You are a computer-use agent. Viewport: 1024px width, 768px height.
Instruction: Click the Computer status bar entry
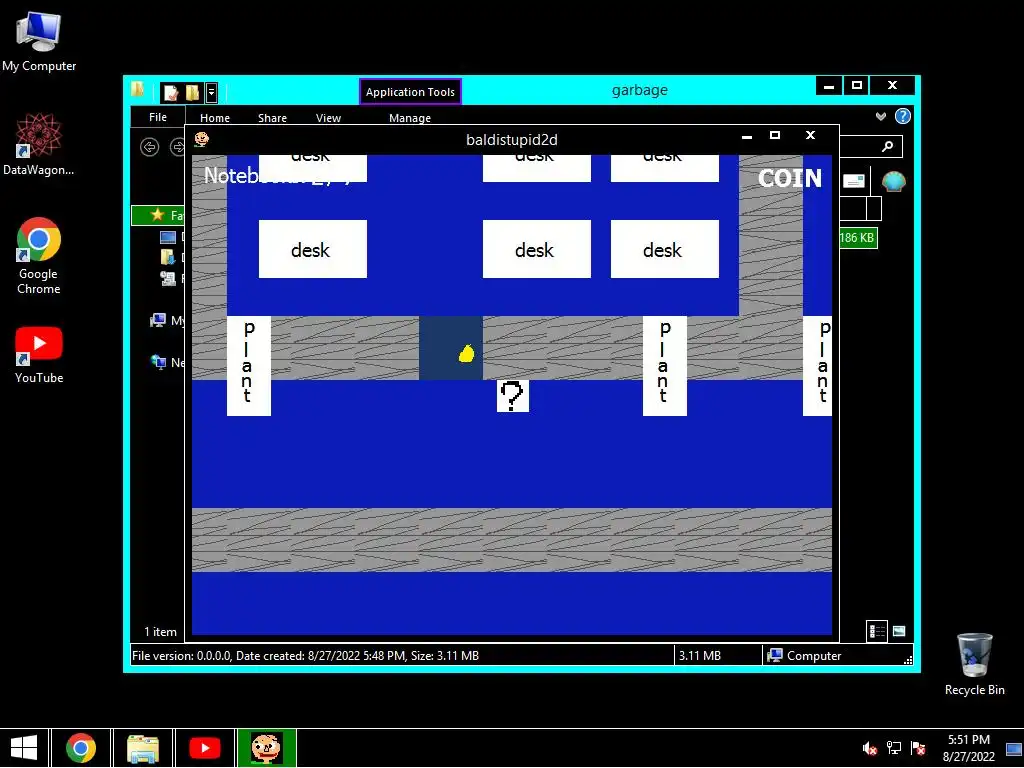click(805, 656)
